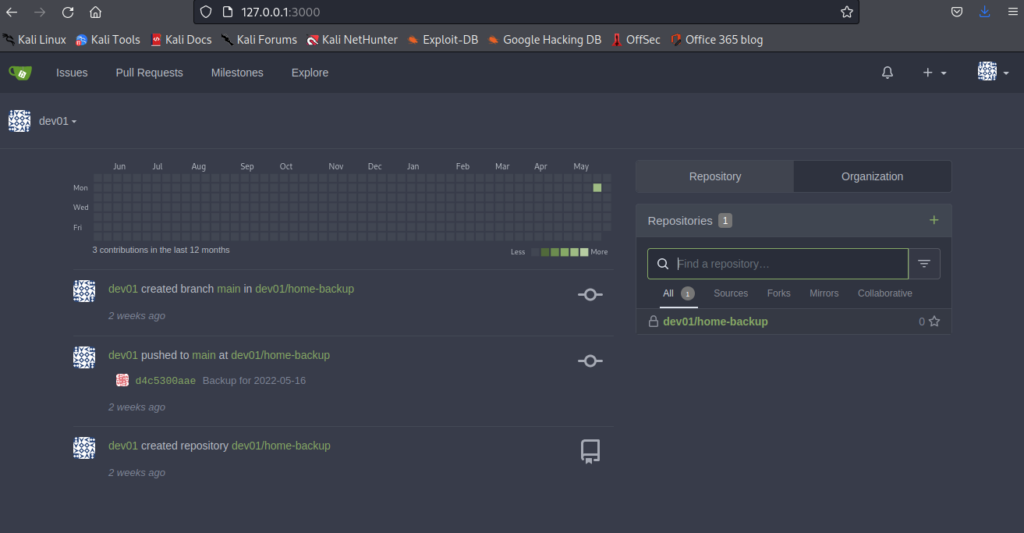Open the OffSec bookmark
Image resolution: width=1024 pixels, height=533 pixels.
[x=636, y=40]
